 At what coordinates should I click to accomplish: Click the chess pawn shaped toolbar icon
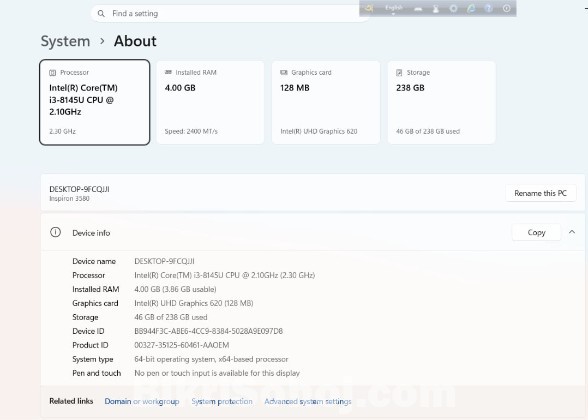click(436, 9)
